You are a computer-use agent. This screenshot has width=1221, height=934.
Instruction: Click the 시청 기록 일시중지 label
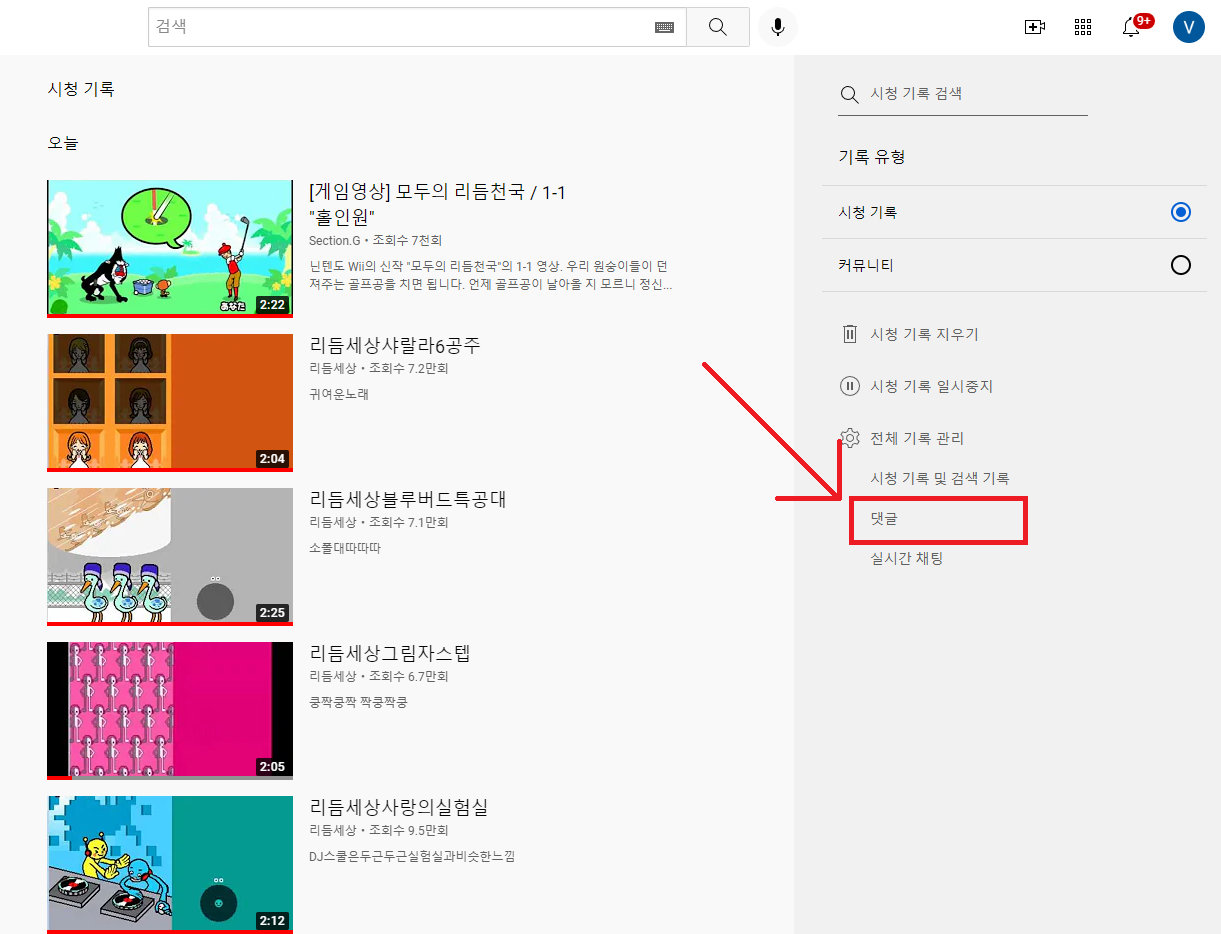[x=931, y=386]
